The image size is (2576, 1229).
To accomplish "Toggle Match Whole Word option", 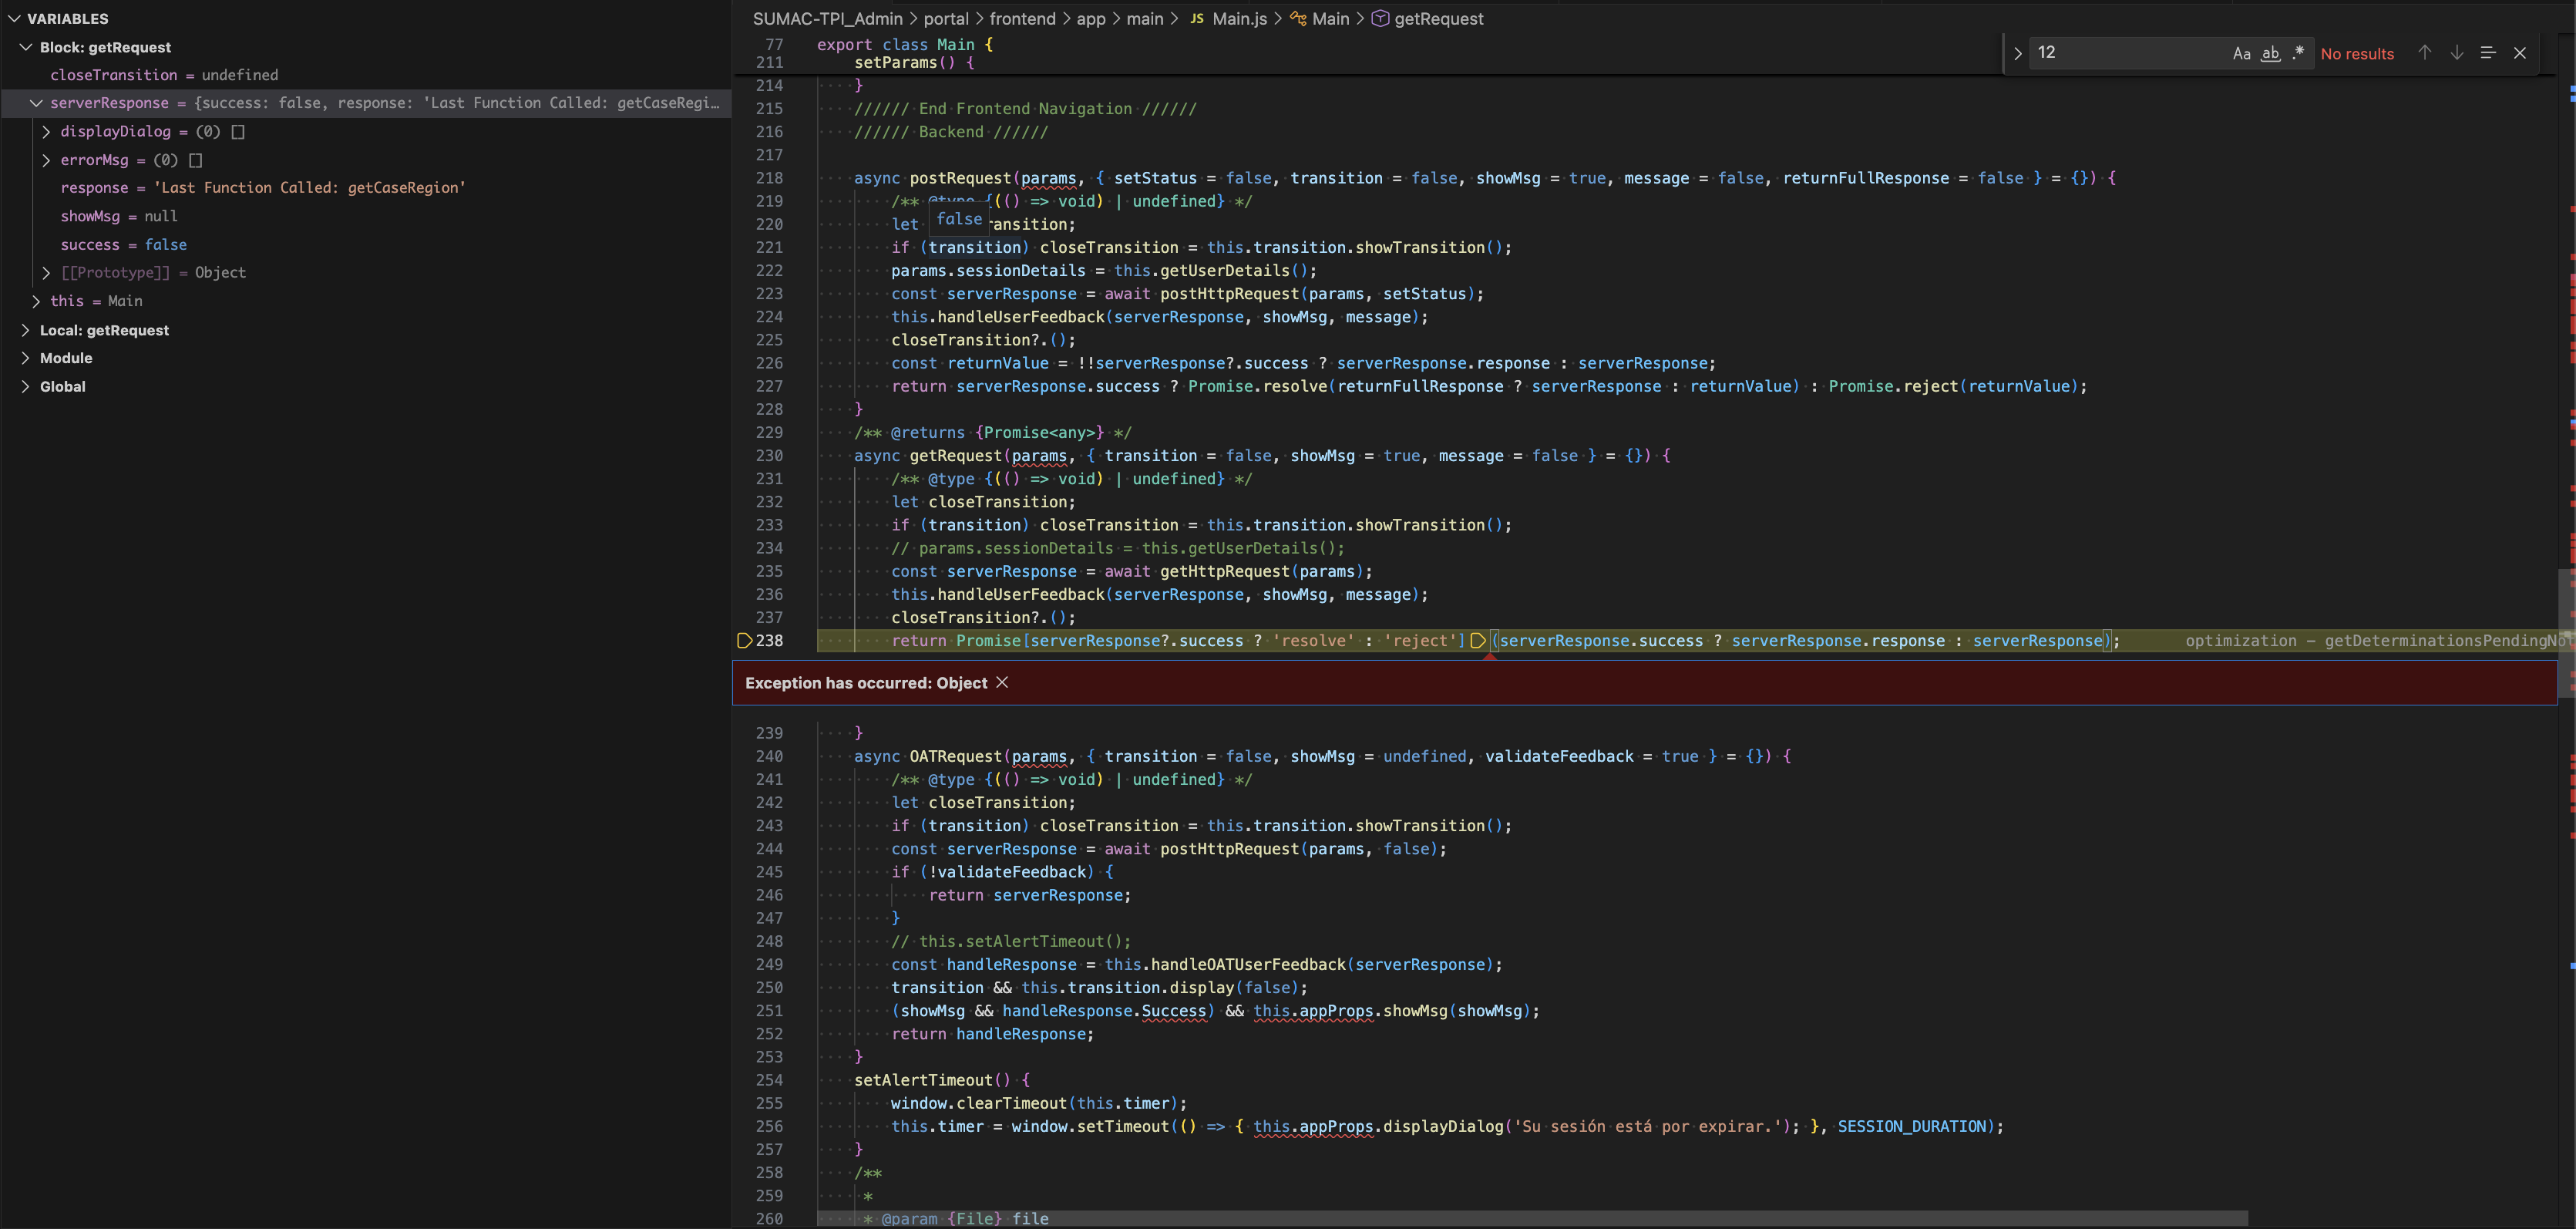I will pos(2270,54).
